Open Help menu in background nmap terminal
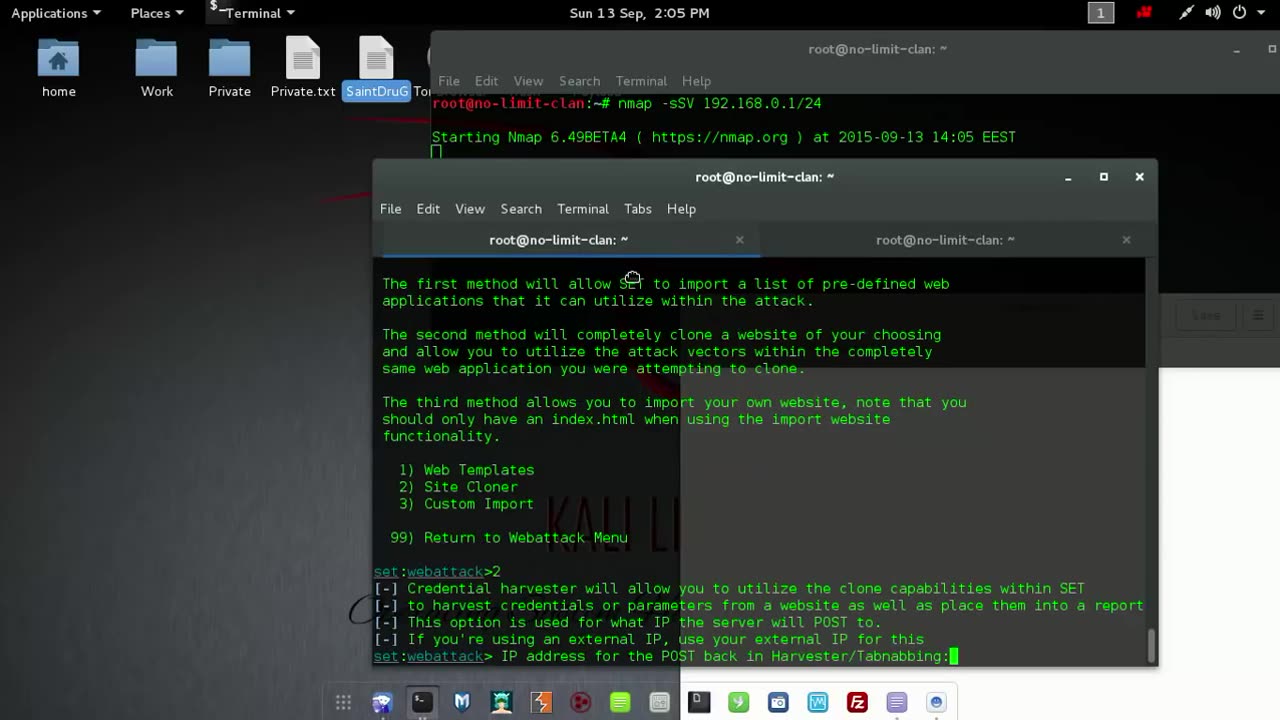Image resolution: width=1280 pixels, height=720 pixels. (x=696, y=81)
